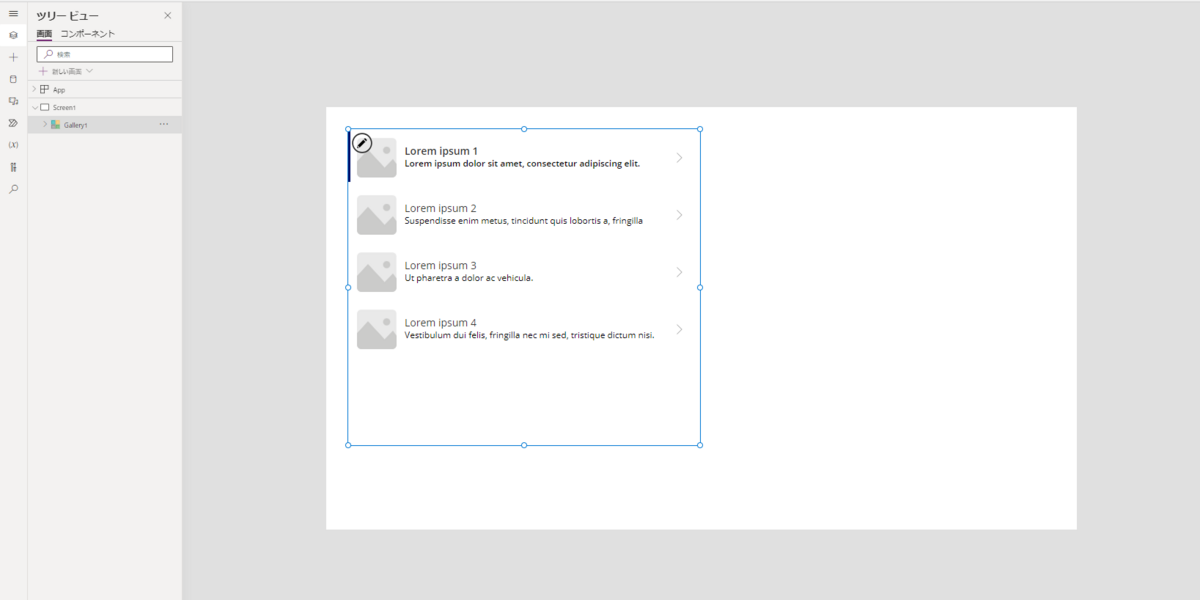Screen dimensions: 1200x600
Task: Select the 'Lorem ipsum 1' title text
Action: [441, 151]
